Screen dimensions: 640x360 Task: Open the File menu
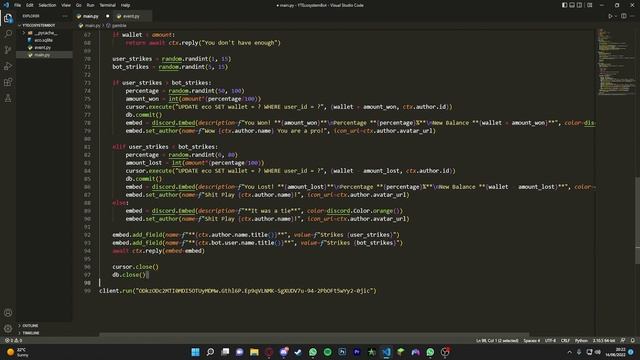[18, 5]
